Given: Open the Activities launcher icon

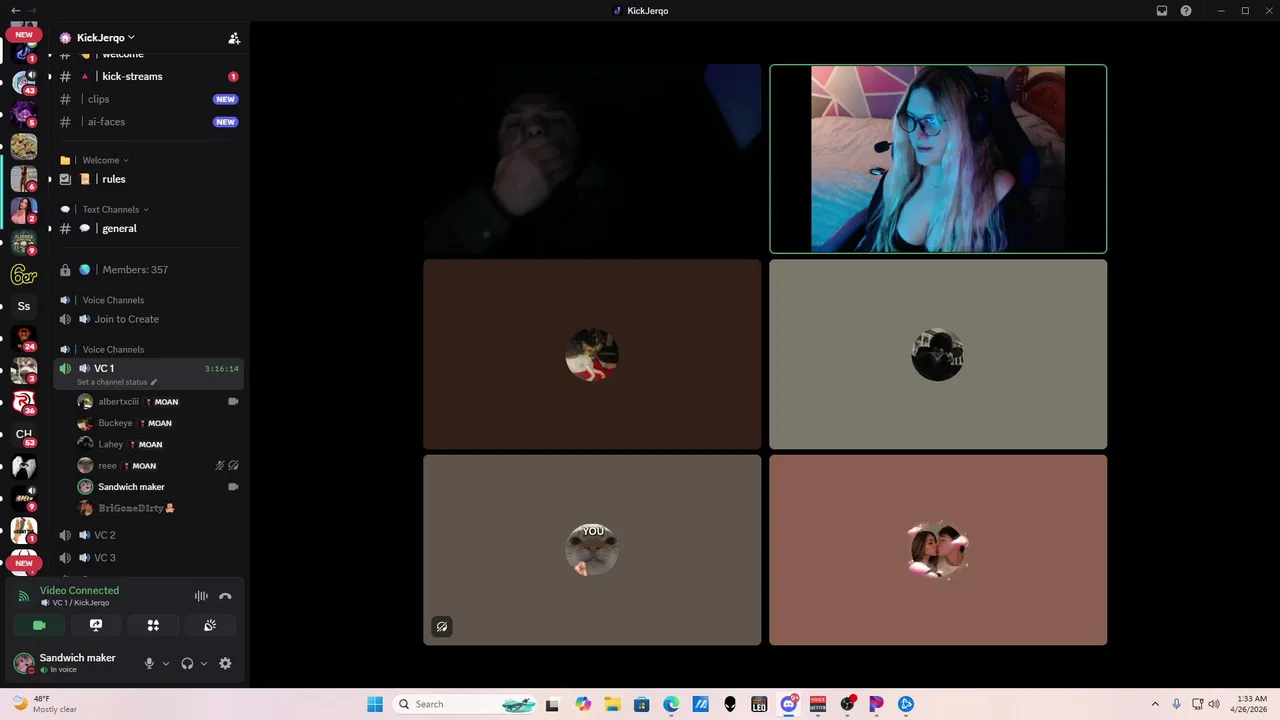Looking at the screenshot, I should (153, 625).
